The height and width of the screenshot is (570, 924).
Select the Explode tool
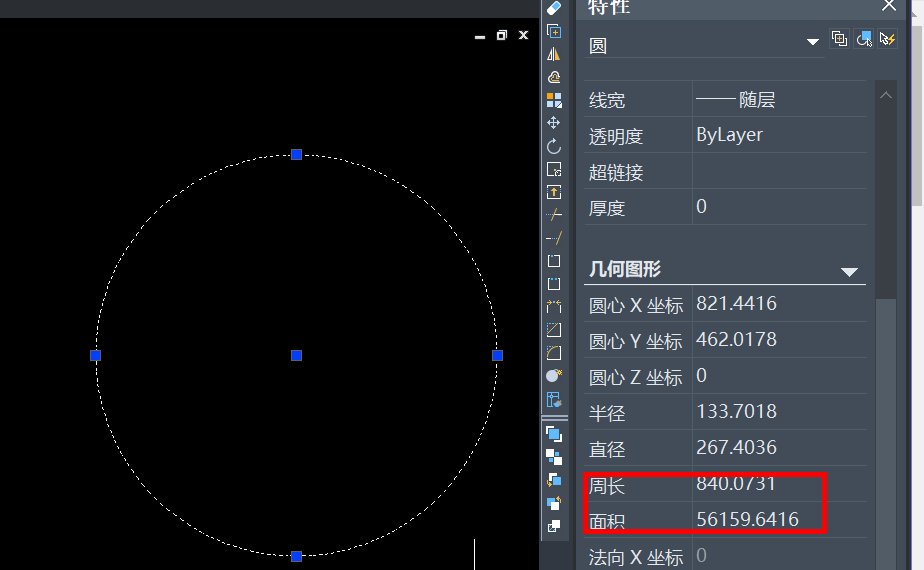click(554, 376)
